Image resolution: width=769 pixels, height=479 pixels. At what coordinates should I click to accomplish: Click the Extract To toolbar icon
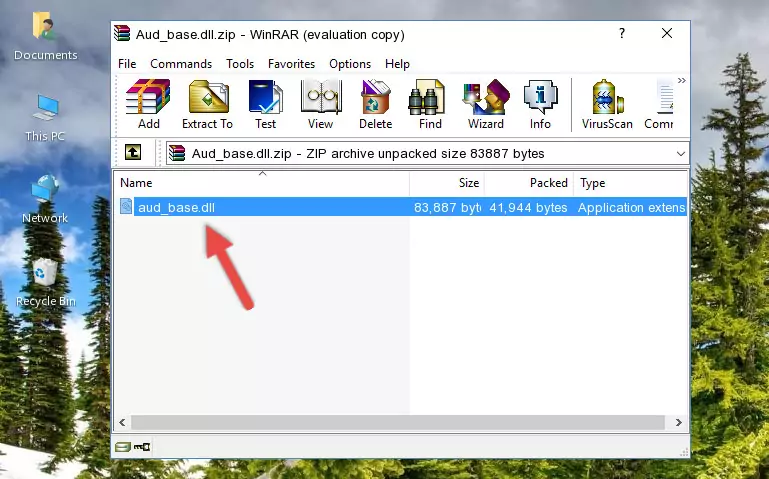207,104
